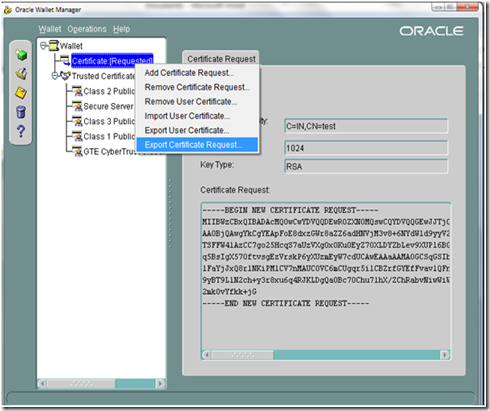
Task: Click tree panel scrollbar left arrow
Action: click(x=42, y=384)
